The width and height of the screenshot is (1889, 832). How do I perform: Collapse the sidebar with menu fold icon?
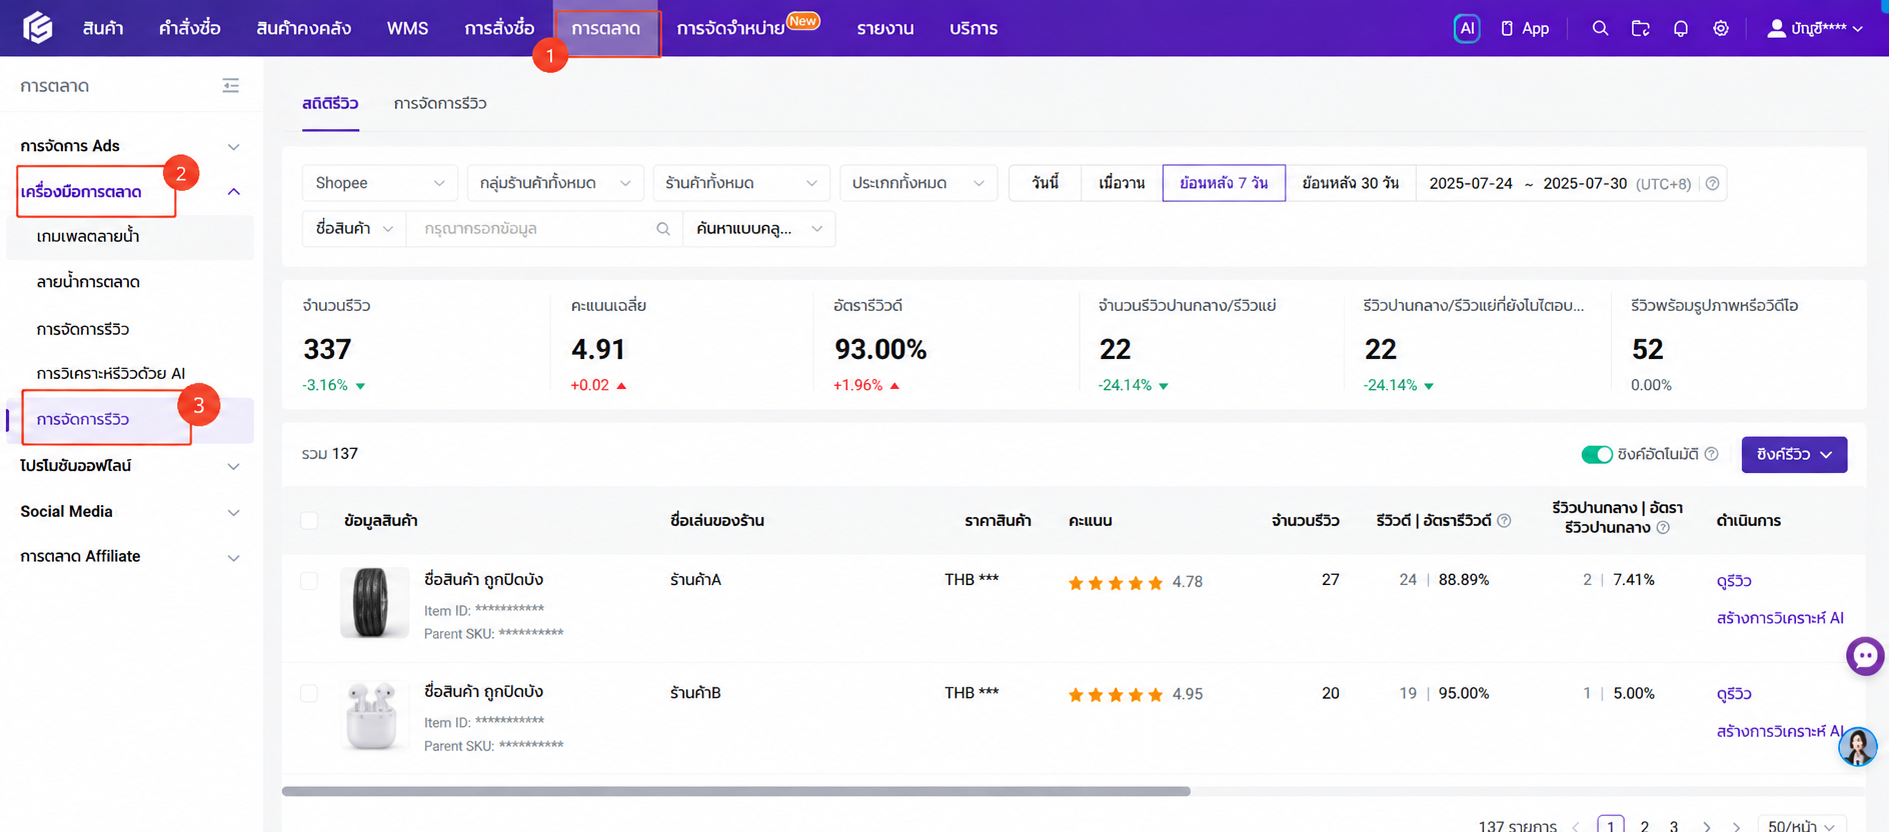point(231,86)
